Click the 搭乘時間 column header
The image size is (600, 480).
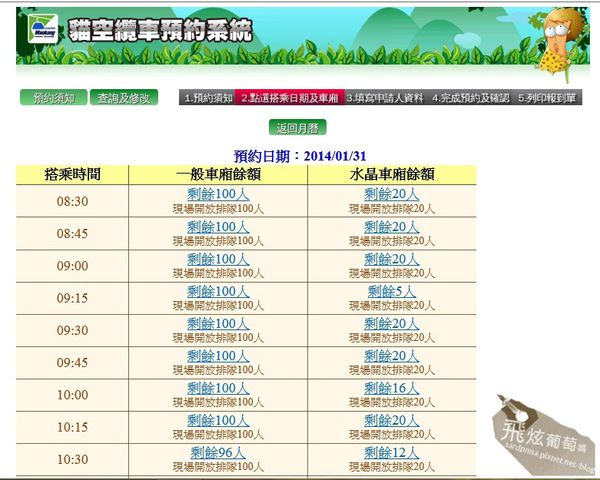(x=72, y=175)
